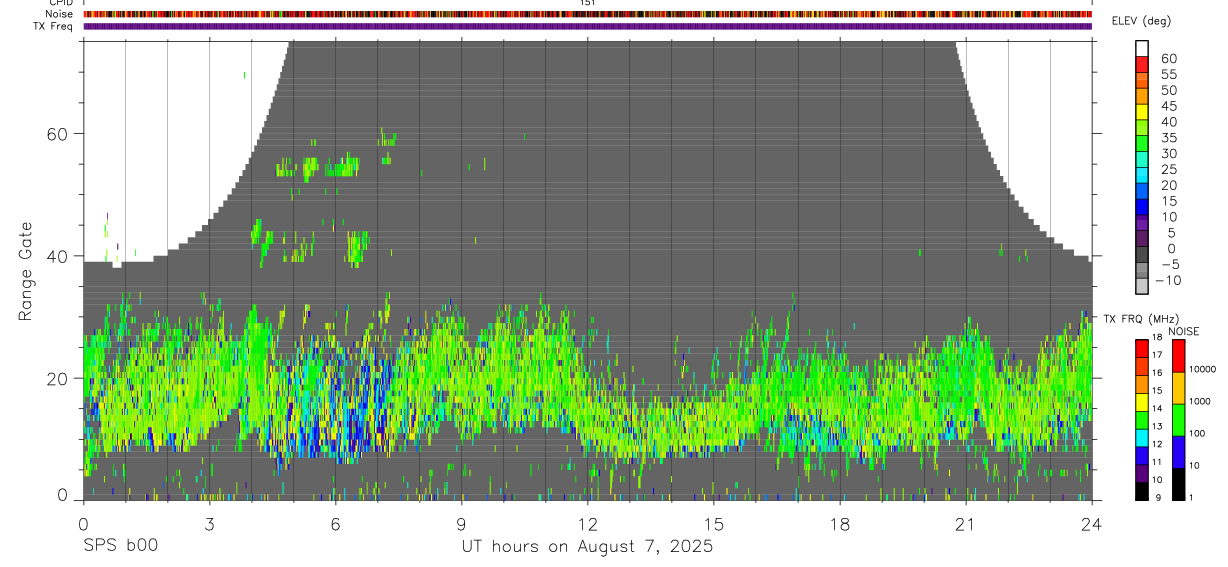Image resolution: width=1228 pixels, height=567 pixels.
Task: Select black NOISE swatch between 1 and 10
Action: pyautogui.click(x=1177, y=484)
